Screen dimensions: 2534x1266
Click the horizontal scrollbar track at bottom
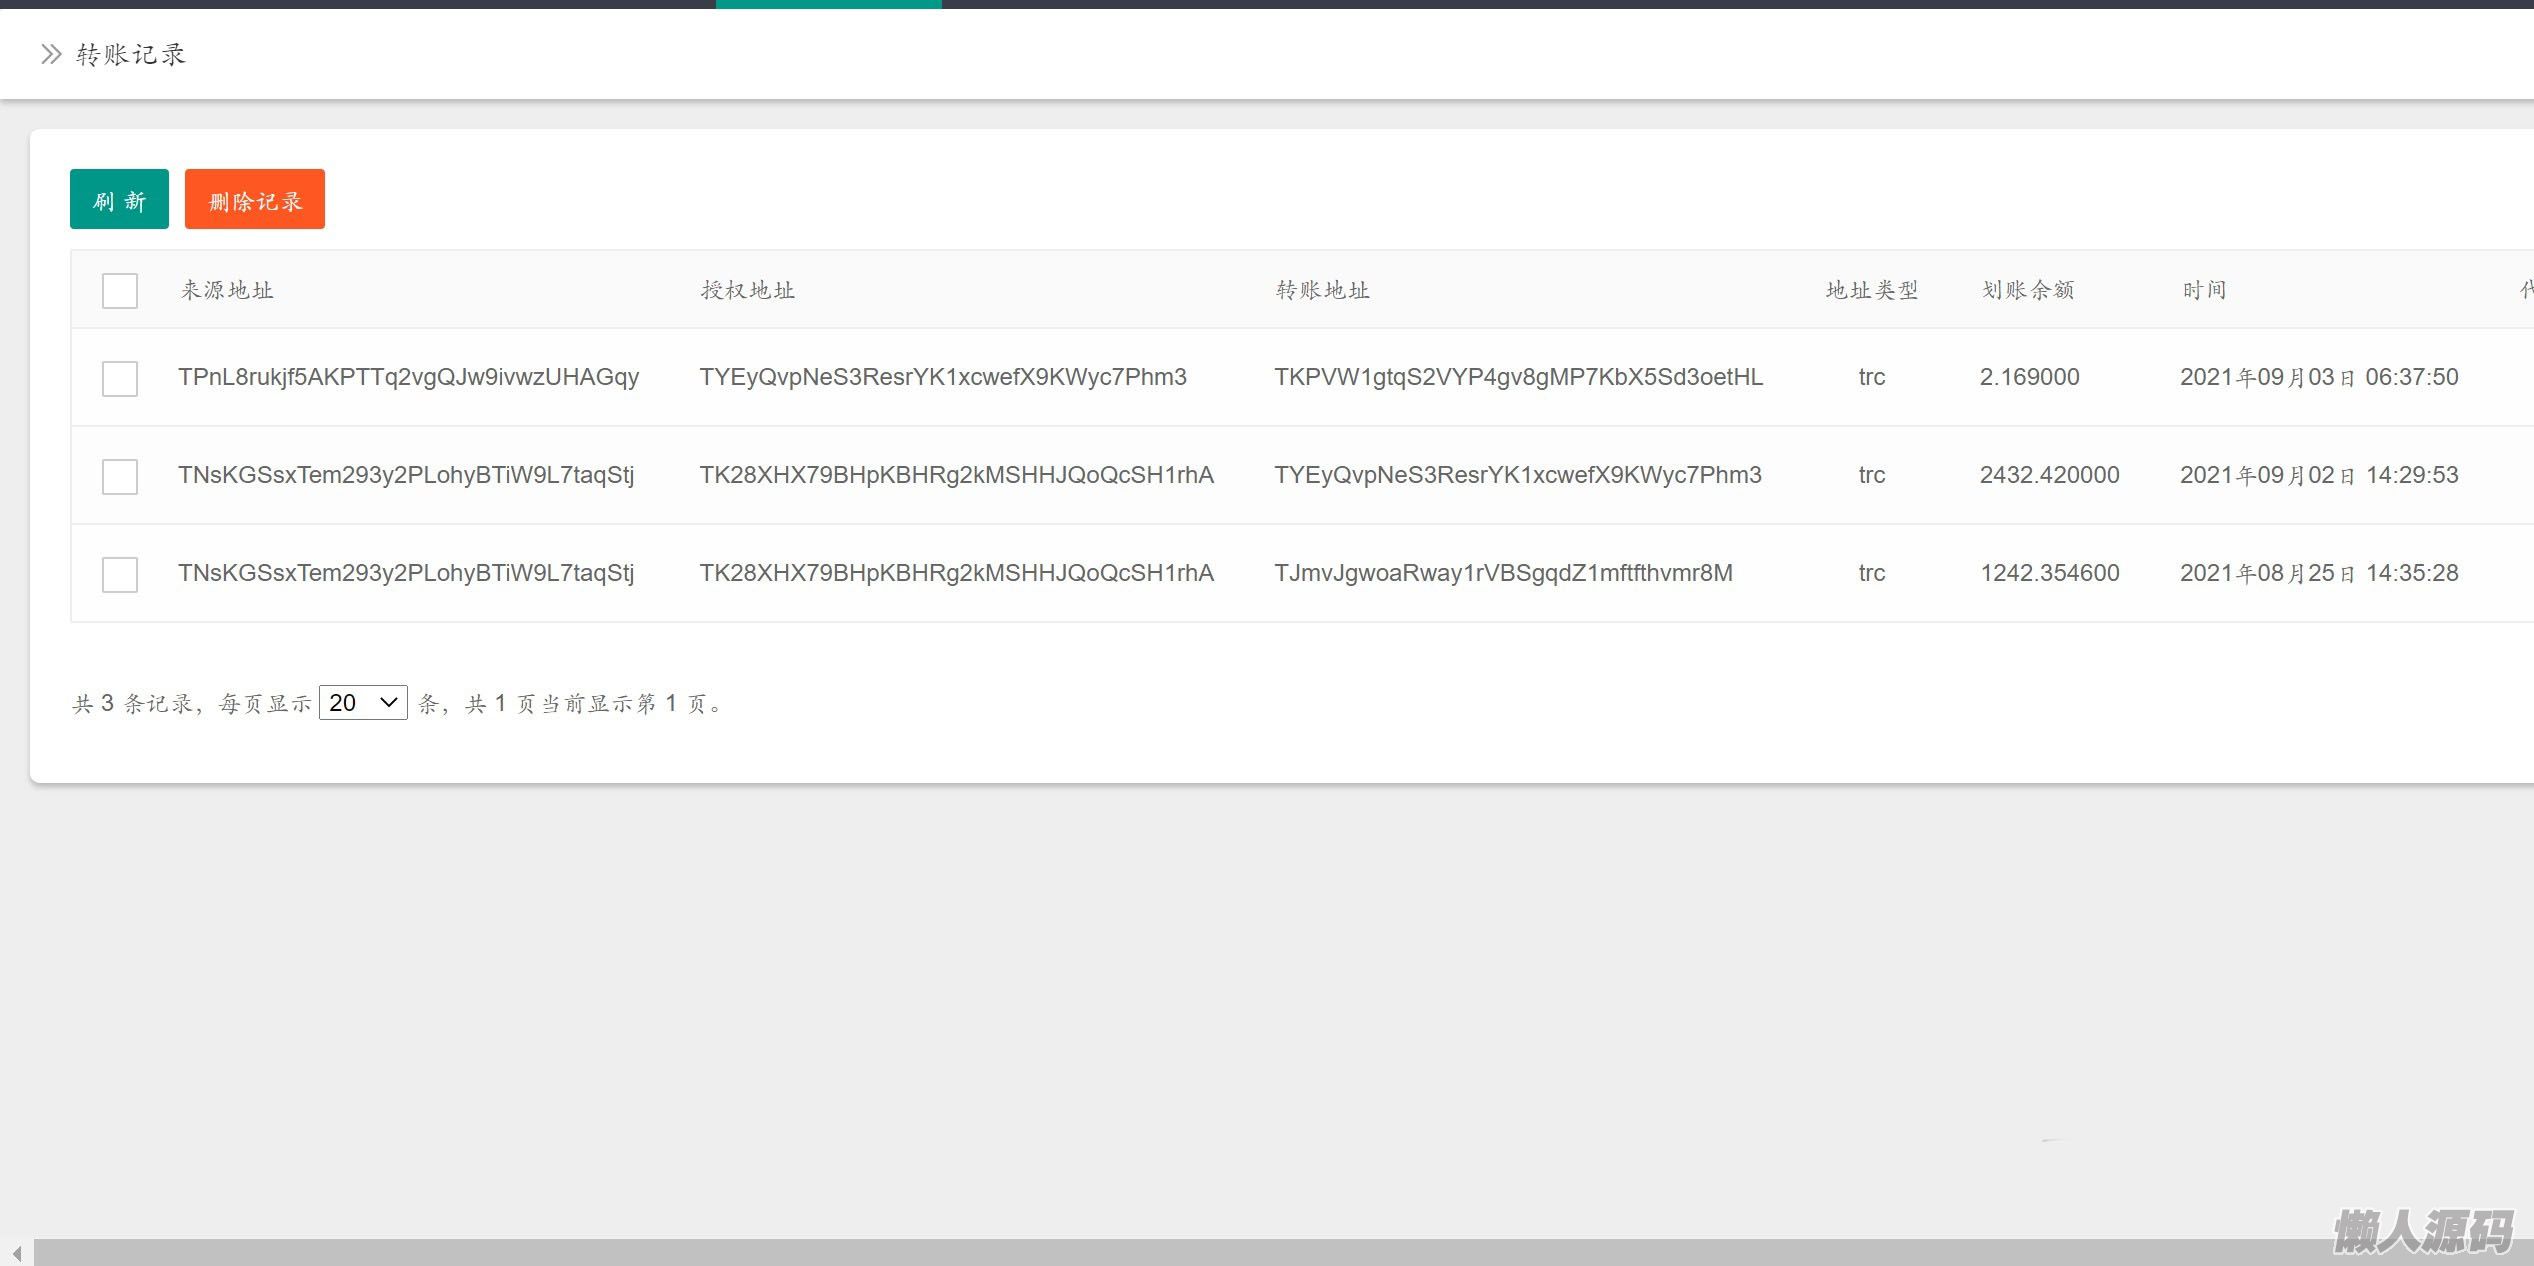pyautogui.click(x=1200, y=1253)
